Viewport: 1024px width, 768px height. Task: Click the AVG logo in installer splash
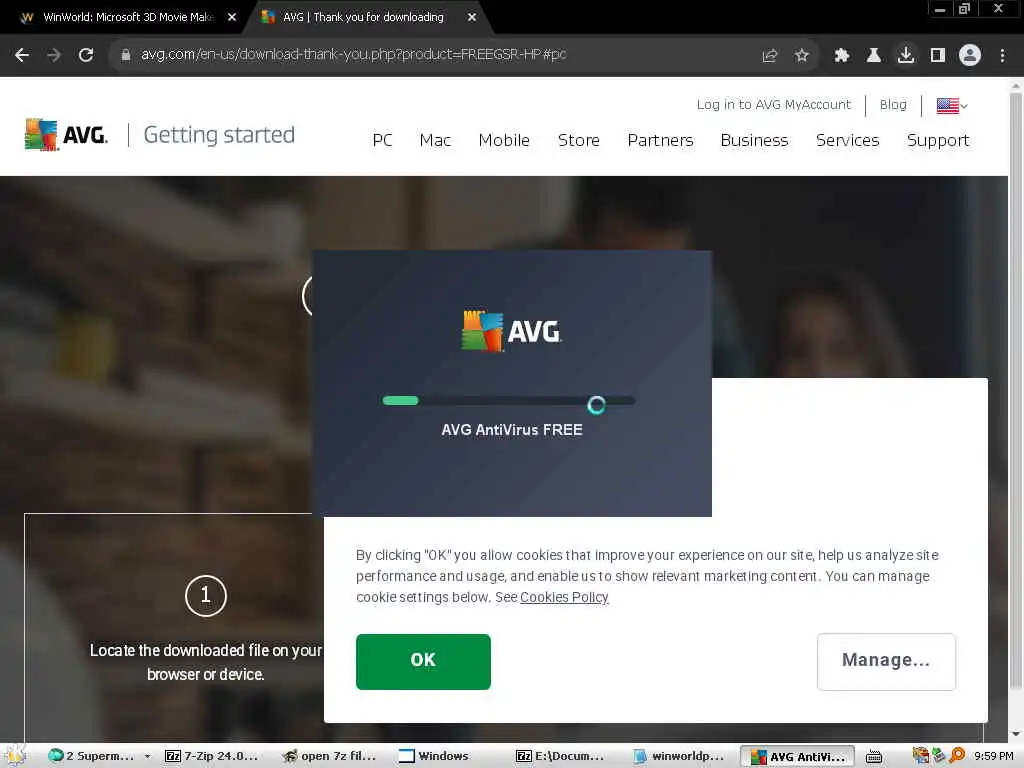pyautogui.click(x=511, y=331)
